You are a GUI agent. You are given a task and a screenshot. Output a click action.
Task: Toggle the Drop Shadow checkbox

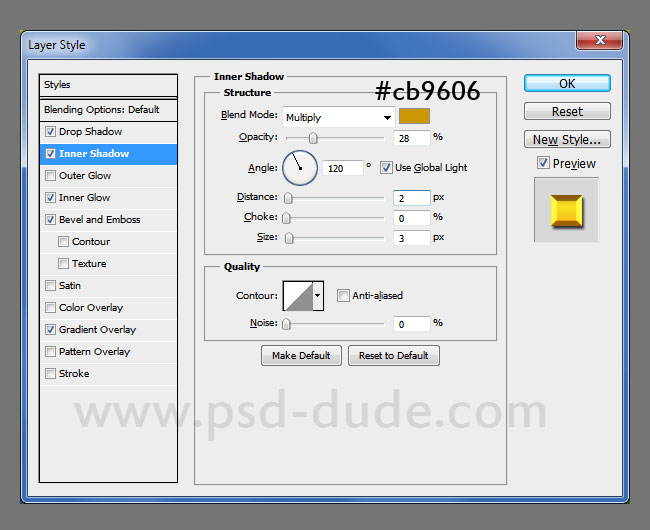50,132
